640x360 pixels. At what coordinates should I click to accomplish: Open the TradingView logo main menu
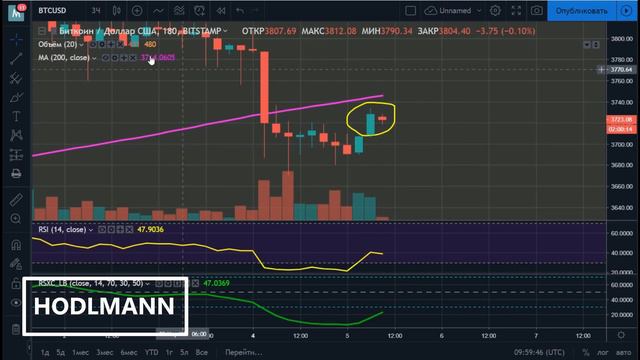click(16, 12)
